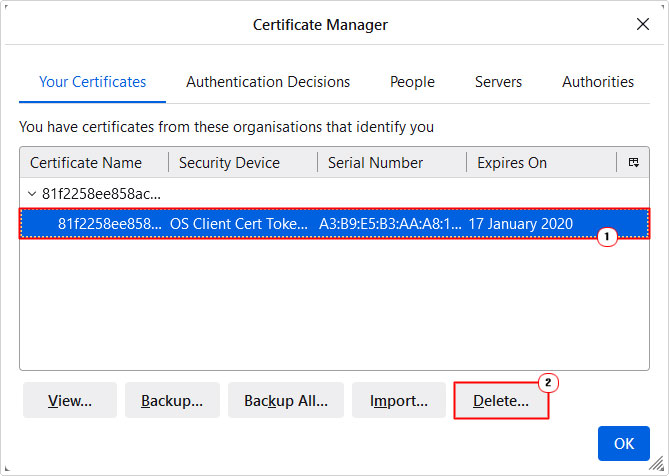Delete the selected certificate

[501, 401]
